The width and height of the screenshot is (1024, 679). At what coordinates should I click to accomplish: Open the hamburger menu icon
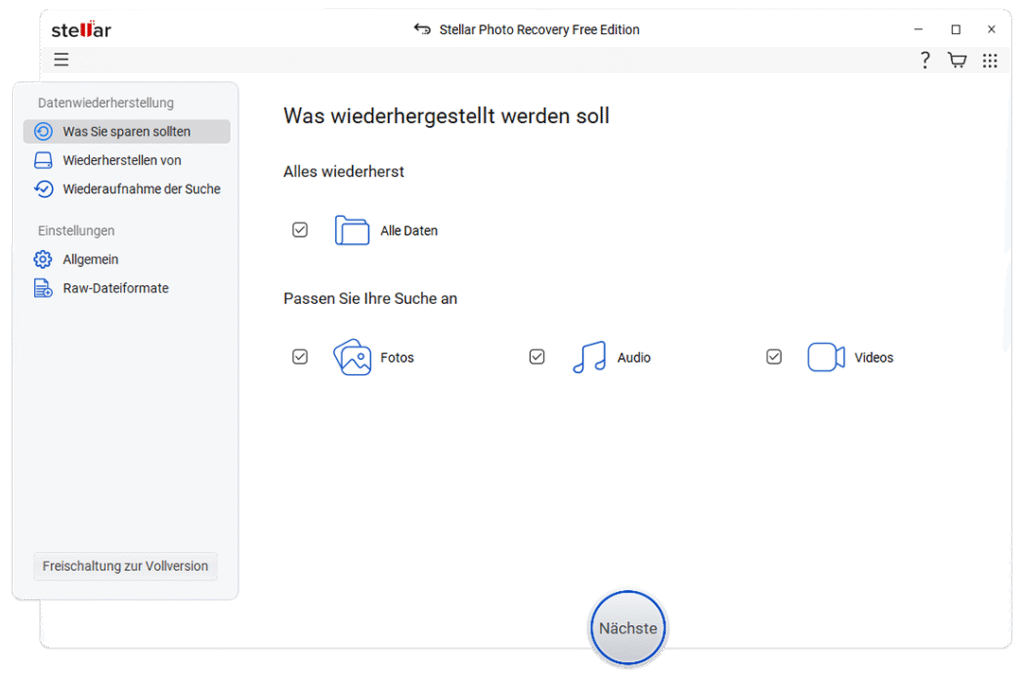pos(61,60)
